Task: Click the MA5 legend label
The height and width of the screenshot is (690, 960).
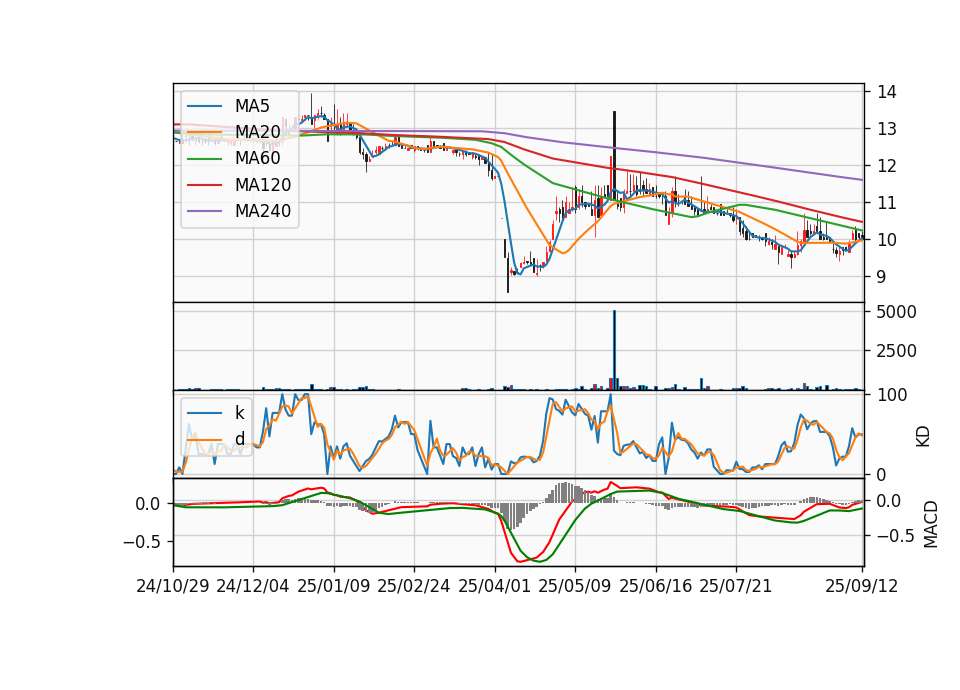Action: click(252, 106)
